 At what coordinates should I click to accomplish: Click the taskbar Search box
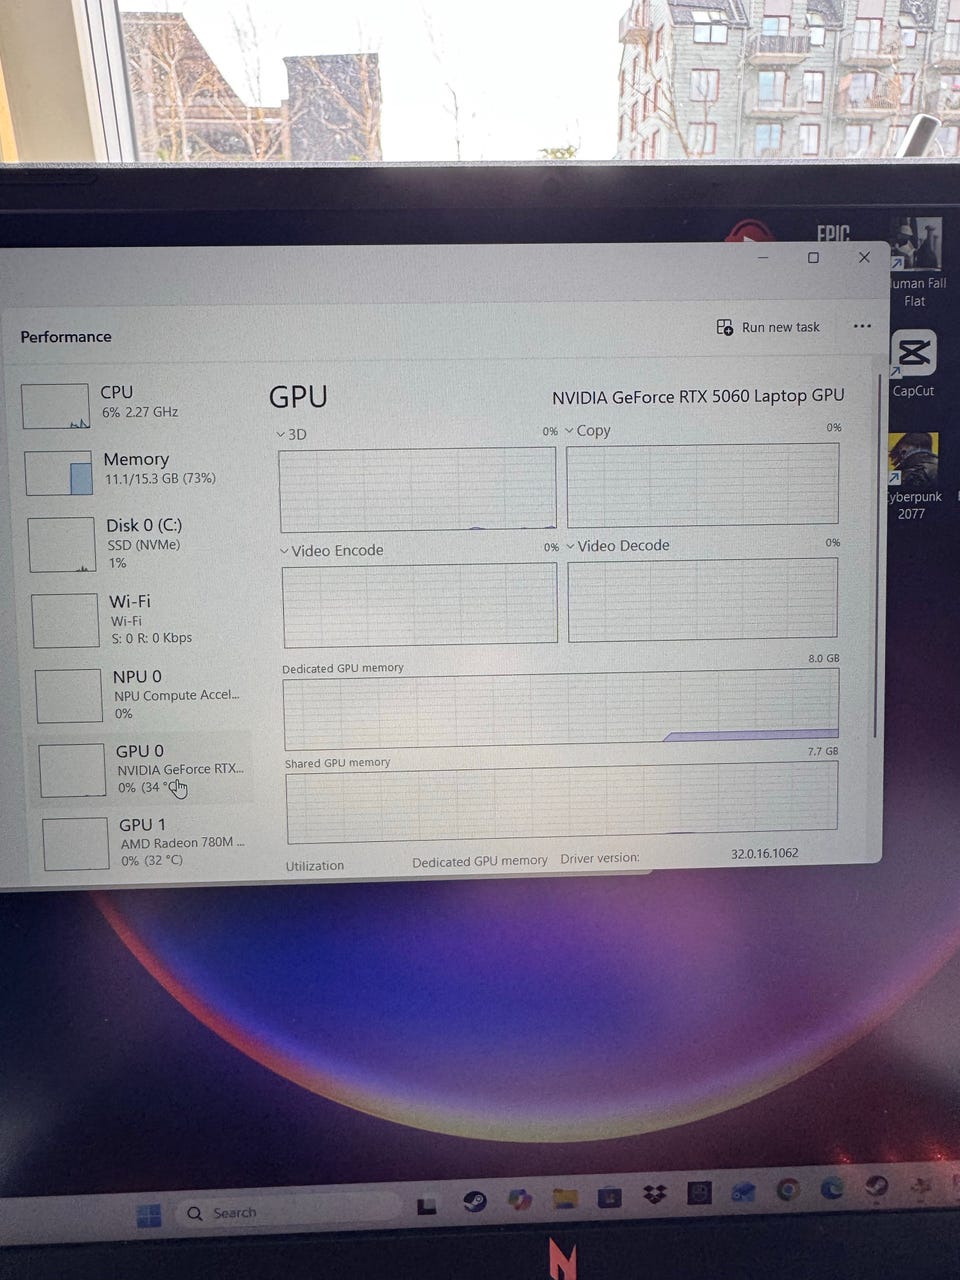[290, 1213]
